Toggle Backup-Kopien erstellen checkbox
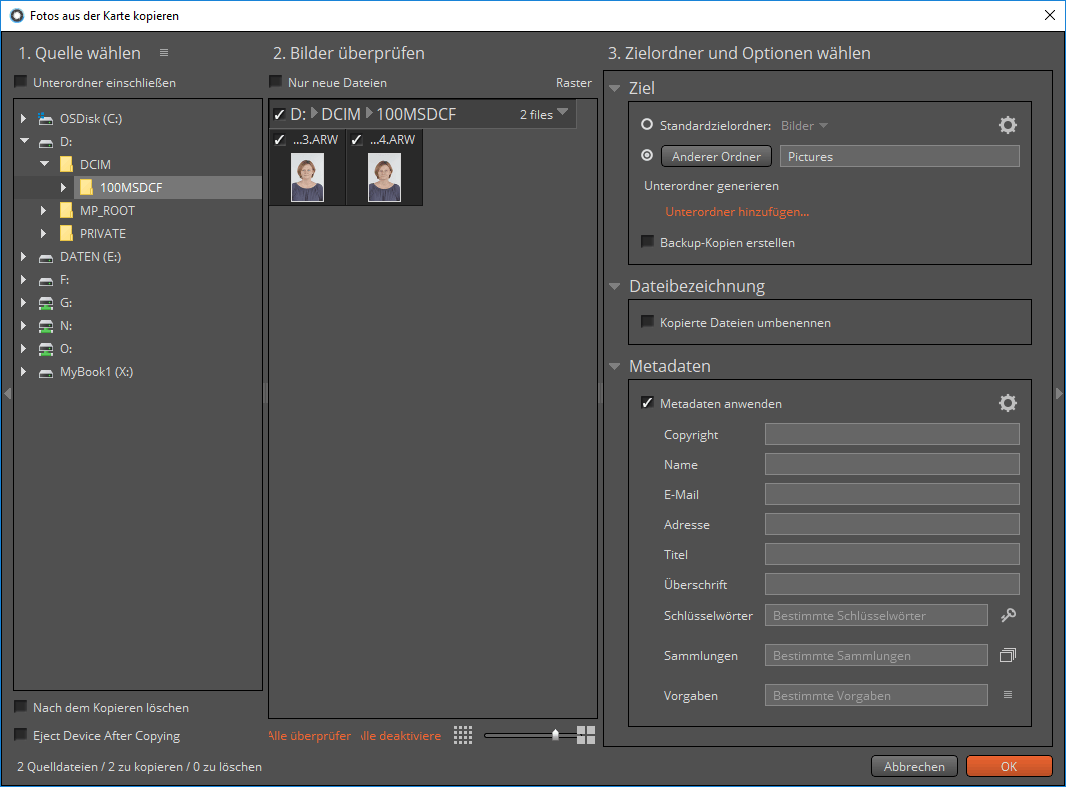Viewport: 1066px width, 787px height. [647, 242]
